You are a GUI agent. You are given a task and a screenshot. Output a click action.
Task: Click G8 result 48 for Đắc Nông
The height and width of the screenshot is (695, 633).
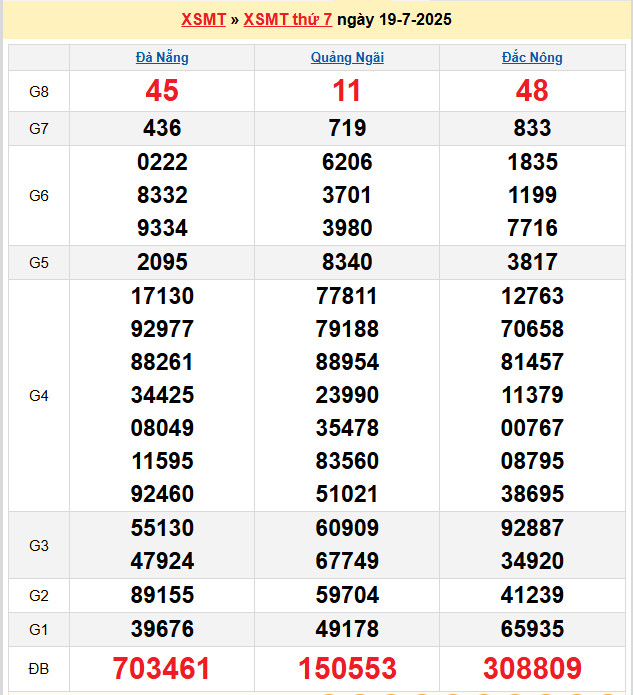click(x=532, y=91)
